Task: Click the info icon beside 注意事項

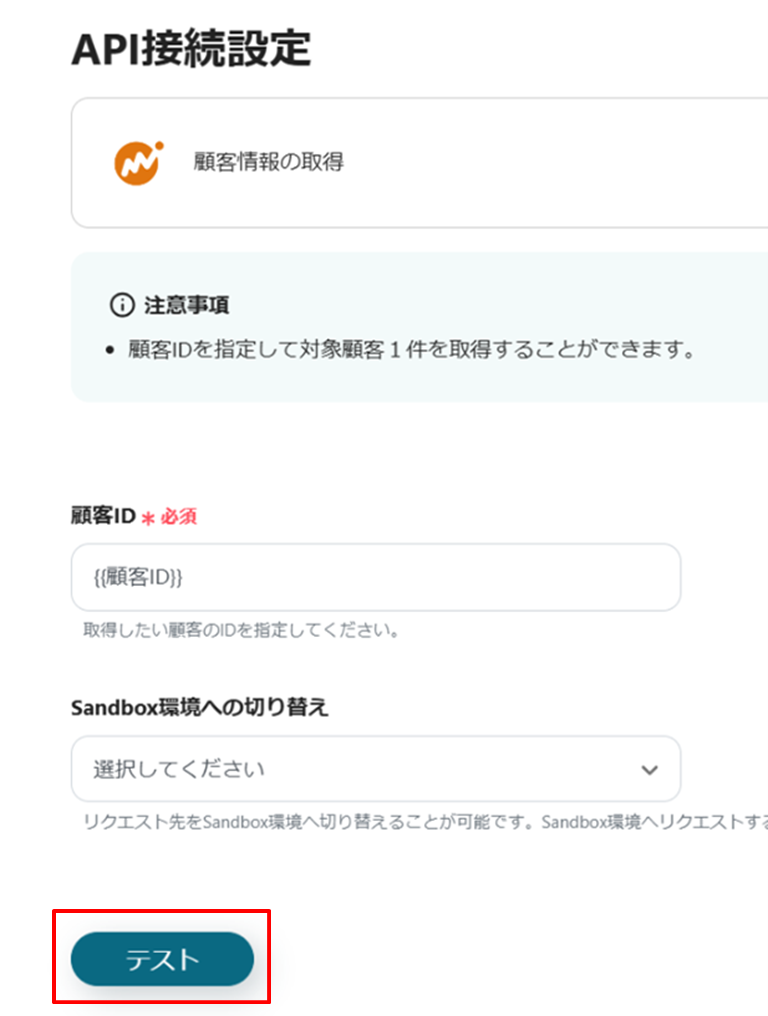Action: (120, 304)
